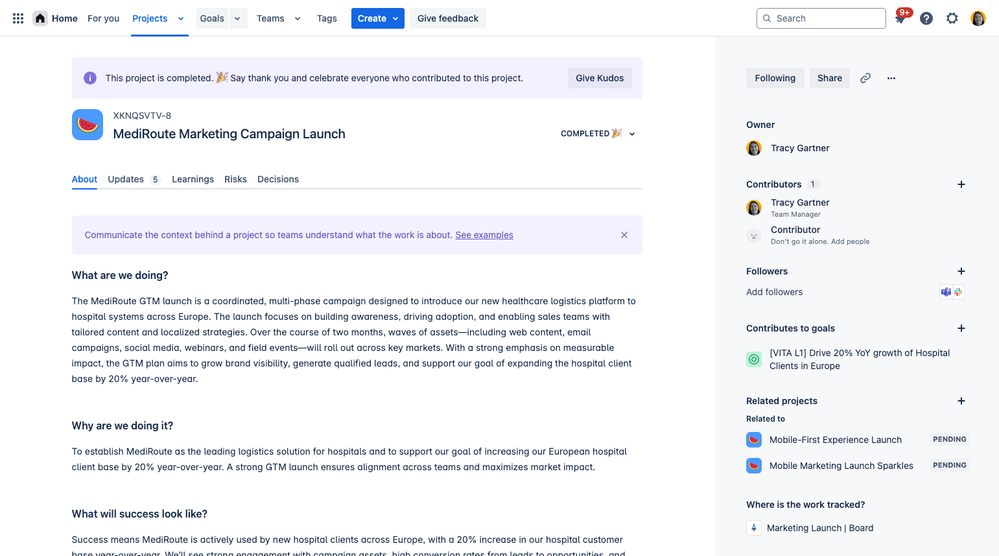Click the project key XKNQSVTV-8

142,116
